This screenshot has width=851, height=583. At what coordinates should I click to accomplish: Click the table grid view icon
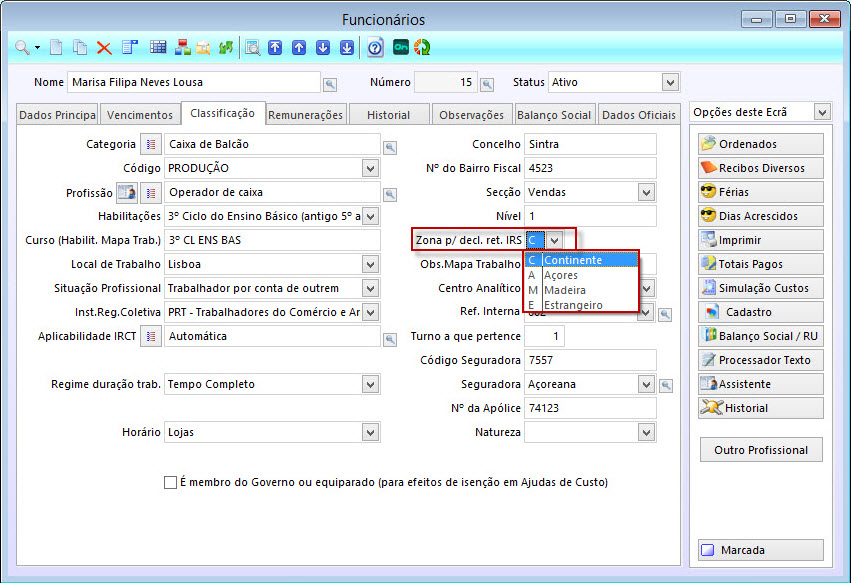pos(158,47)
